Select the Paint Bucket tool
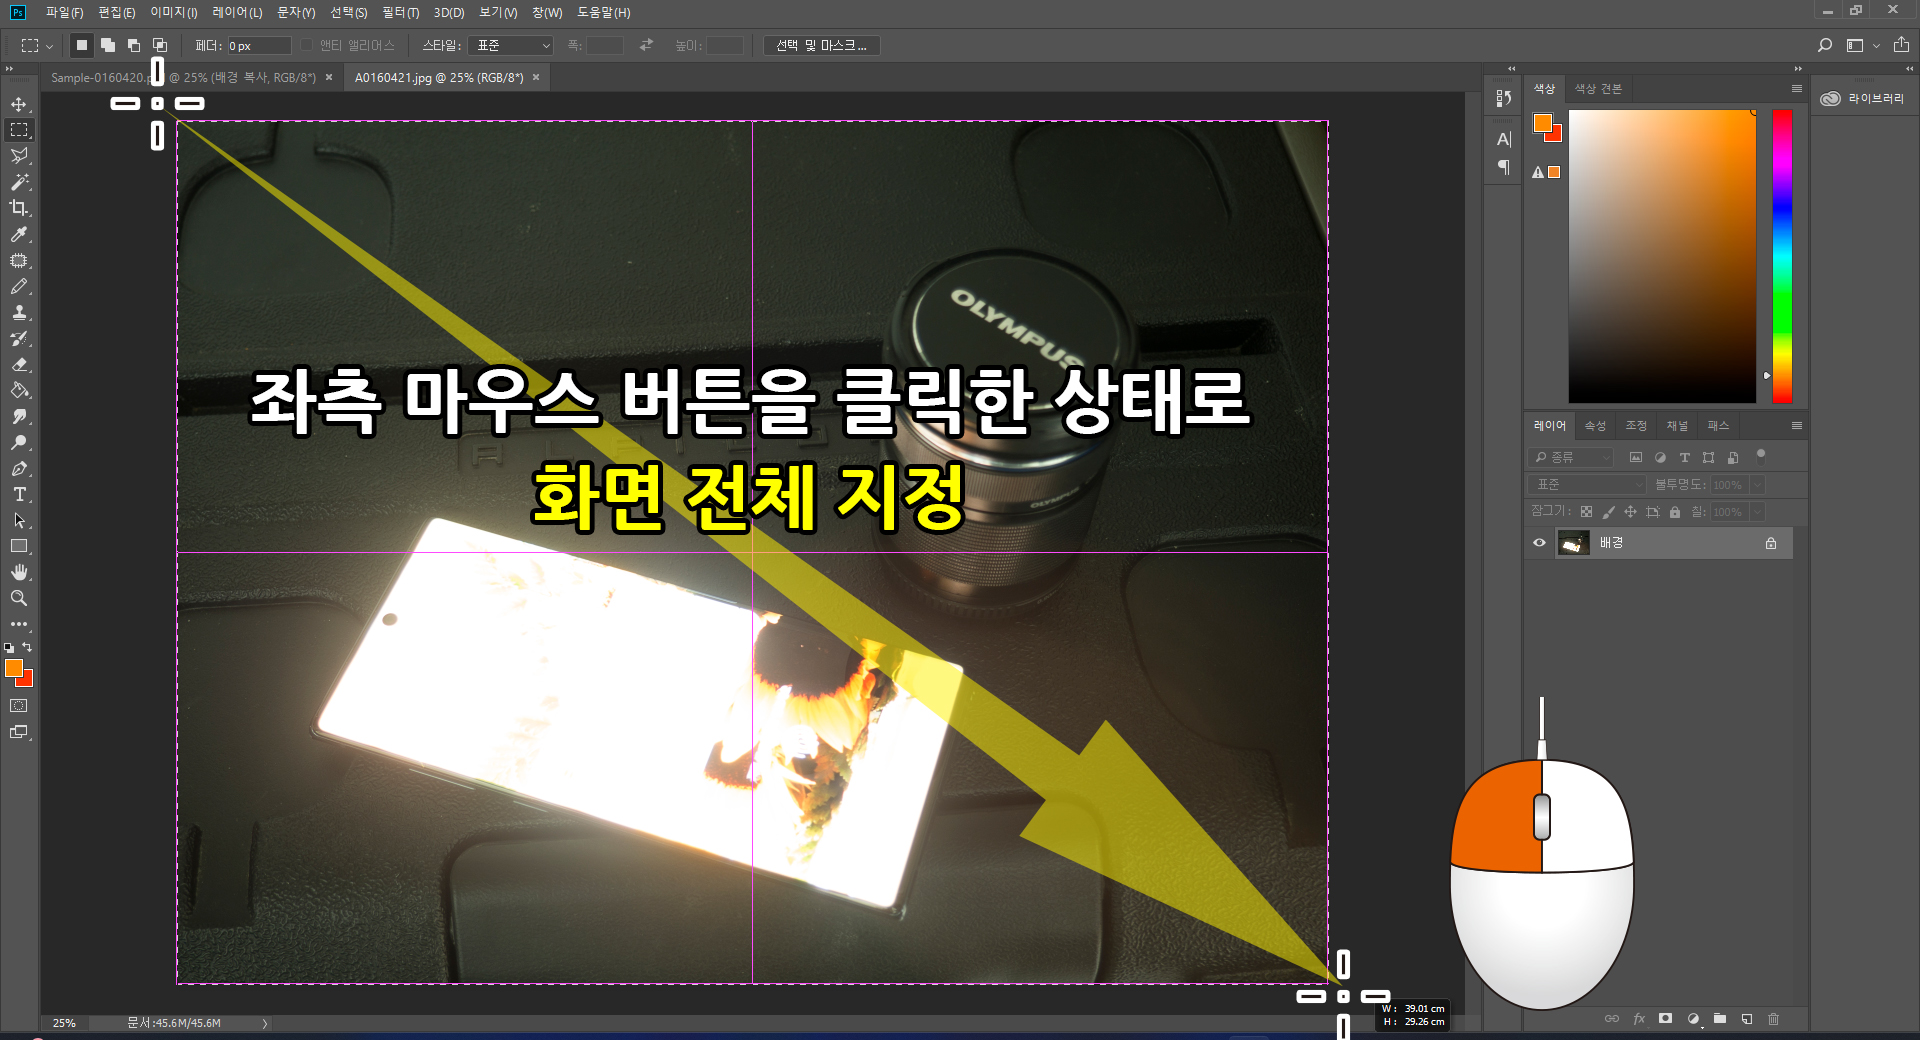The image size is (1920, 1040). pyautogui.click(x=19, y=390)
